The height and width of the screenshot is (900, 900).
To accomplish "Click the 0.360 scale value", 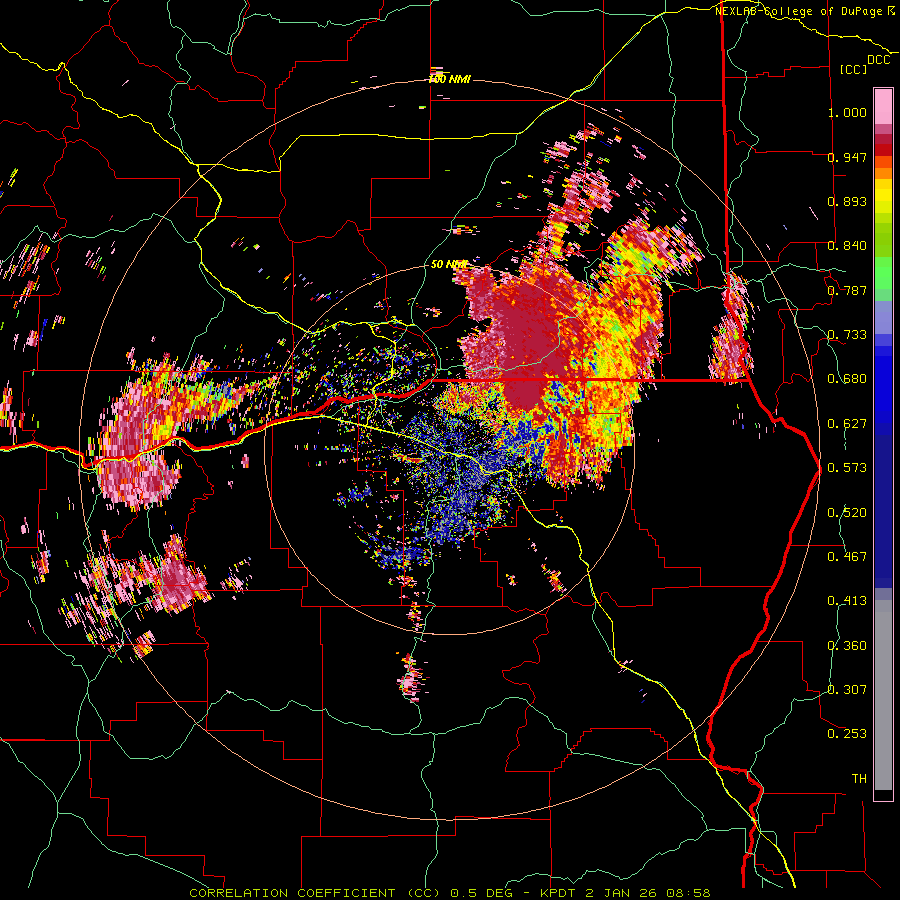I will (x=847, y=646).
